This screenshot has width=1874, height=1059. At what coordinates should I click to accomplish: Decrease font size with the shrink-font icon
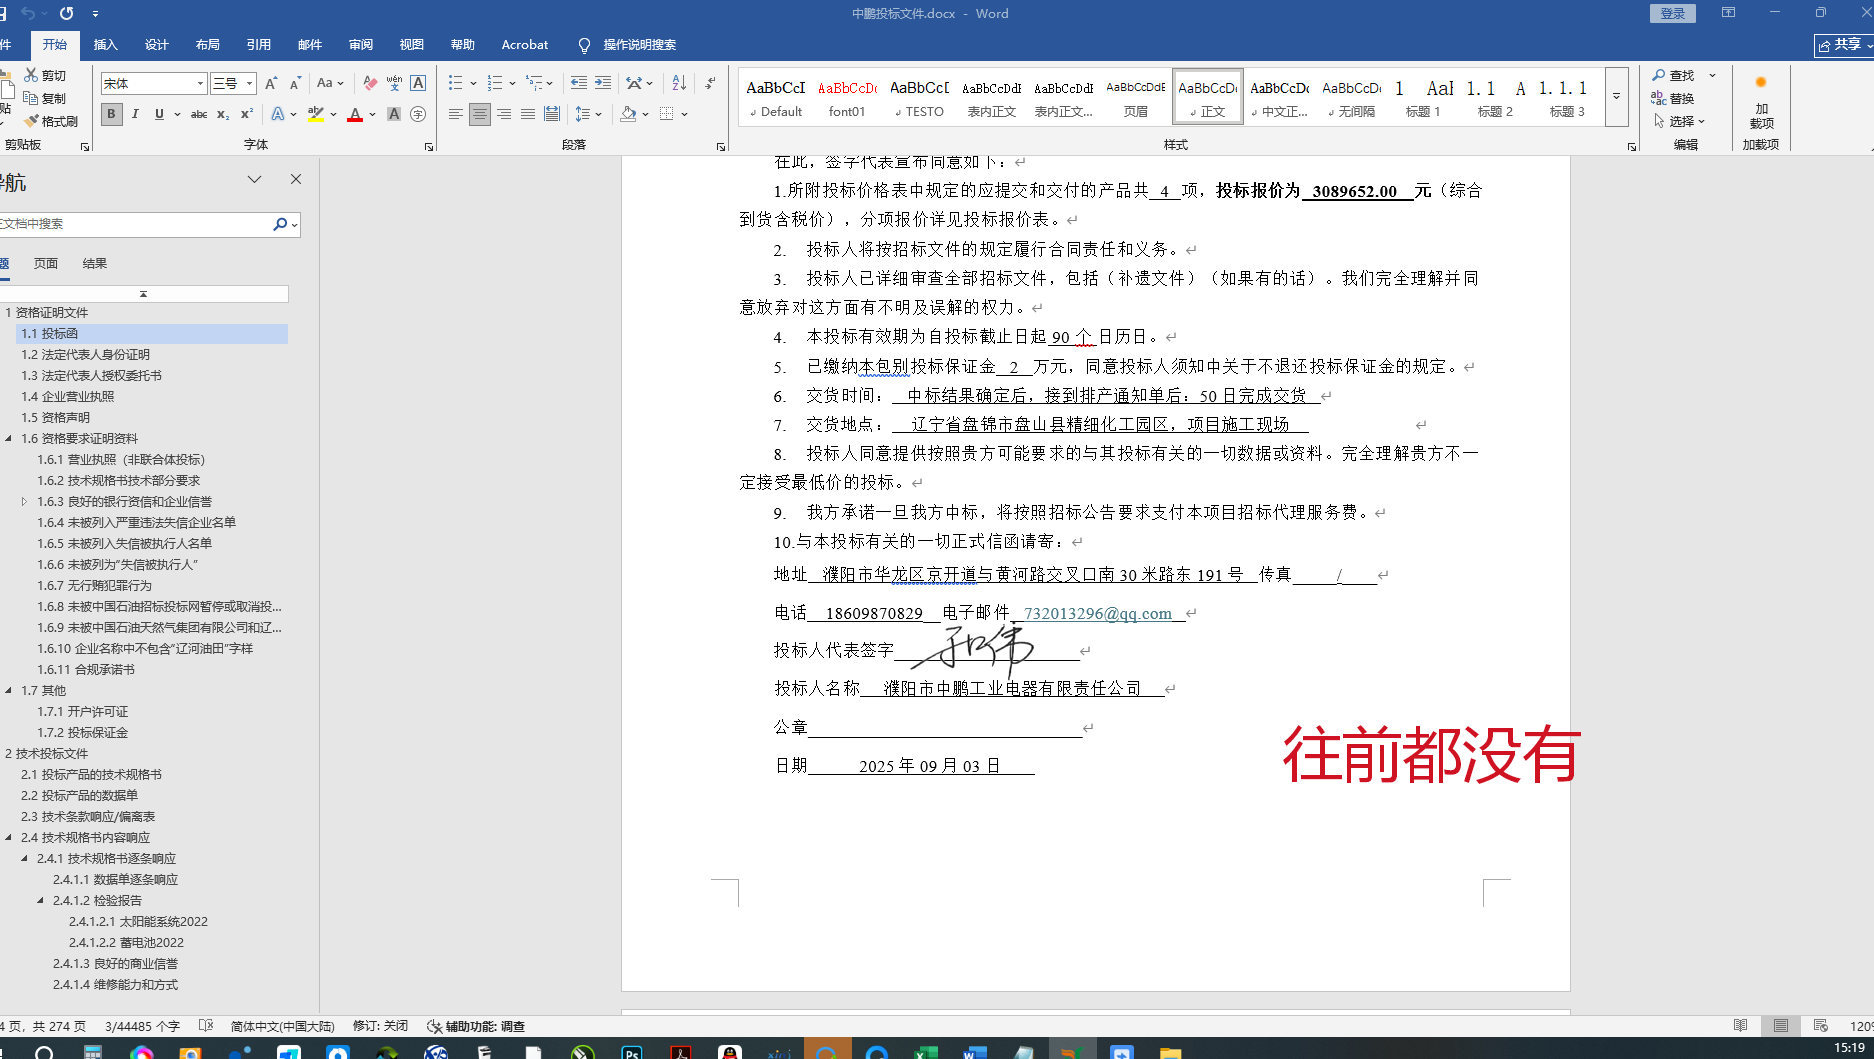pos(295,83)
